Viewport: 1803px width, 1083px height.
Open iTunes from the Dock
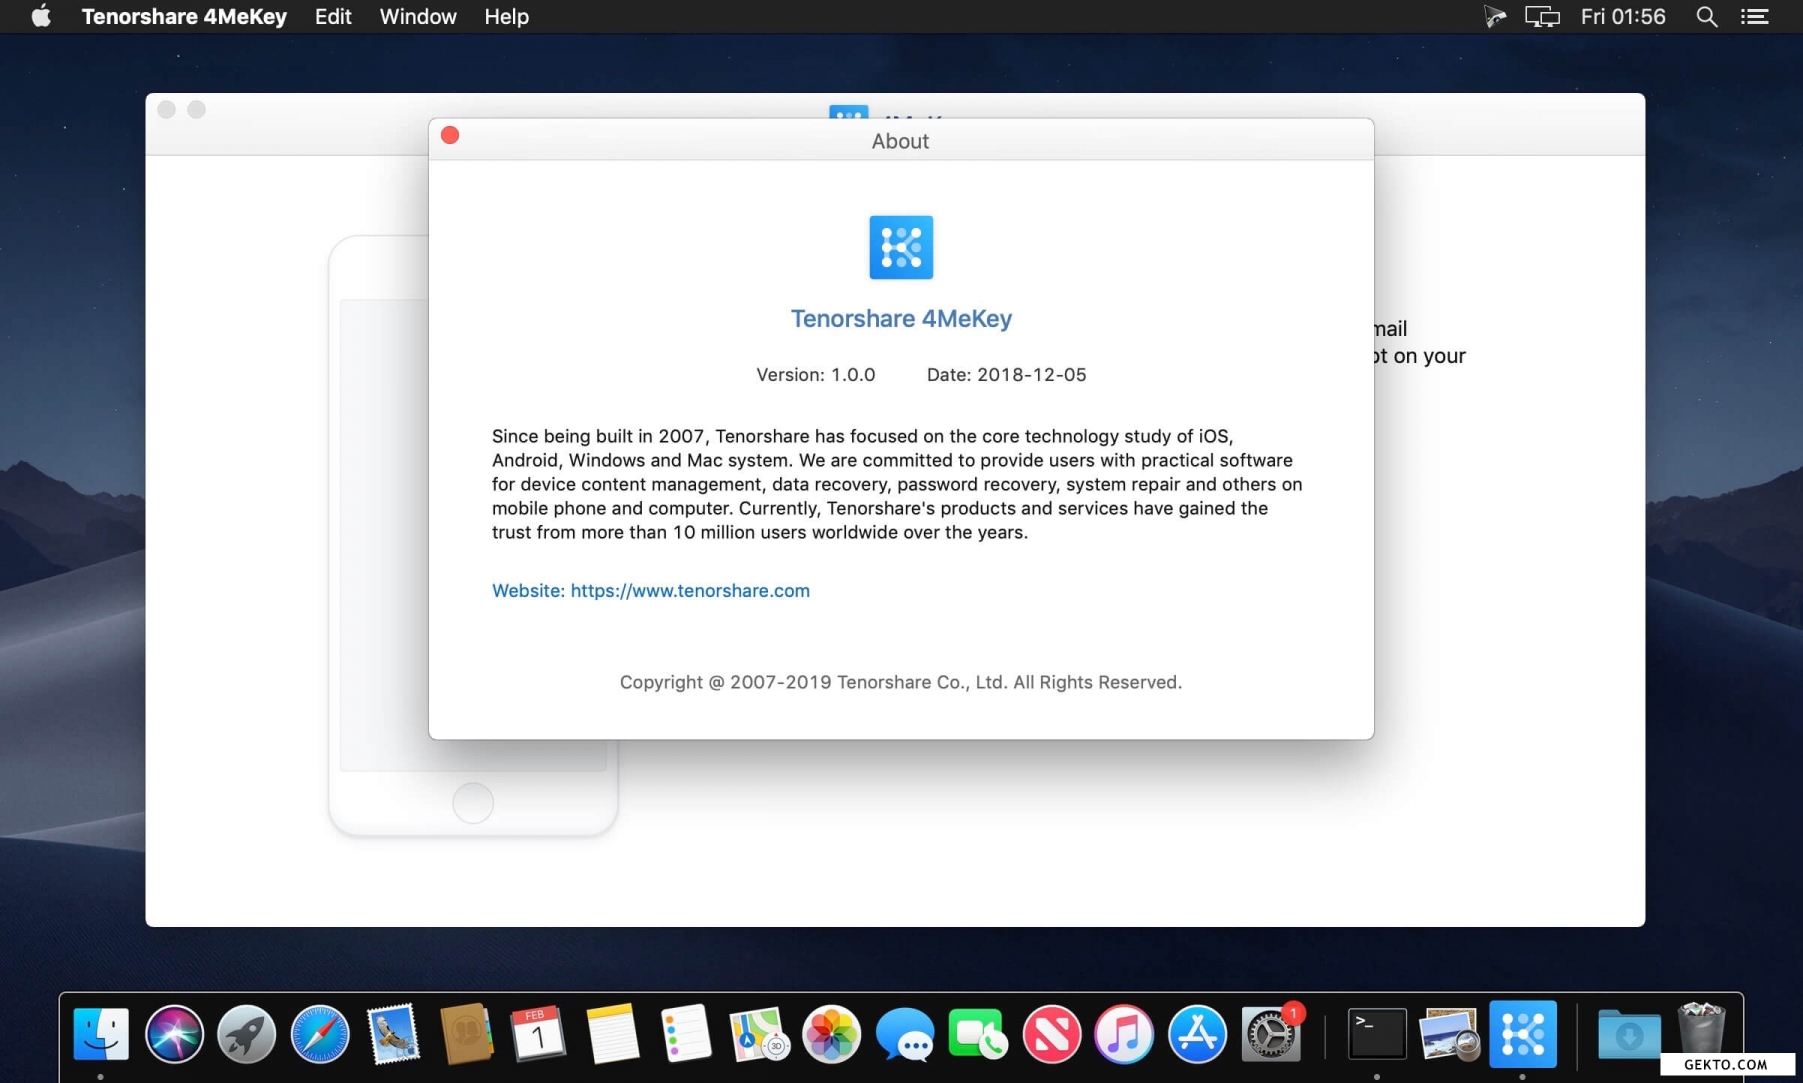coord(1124,1033)
